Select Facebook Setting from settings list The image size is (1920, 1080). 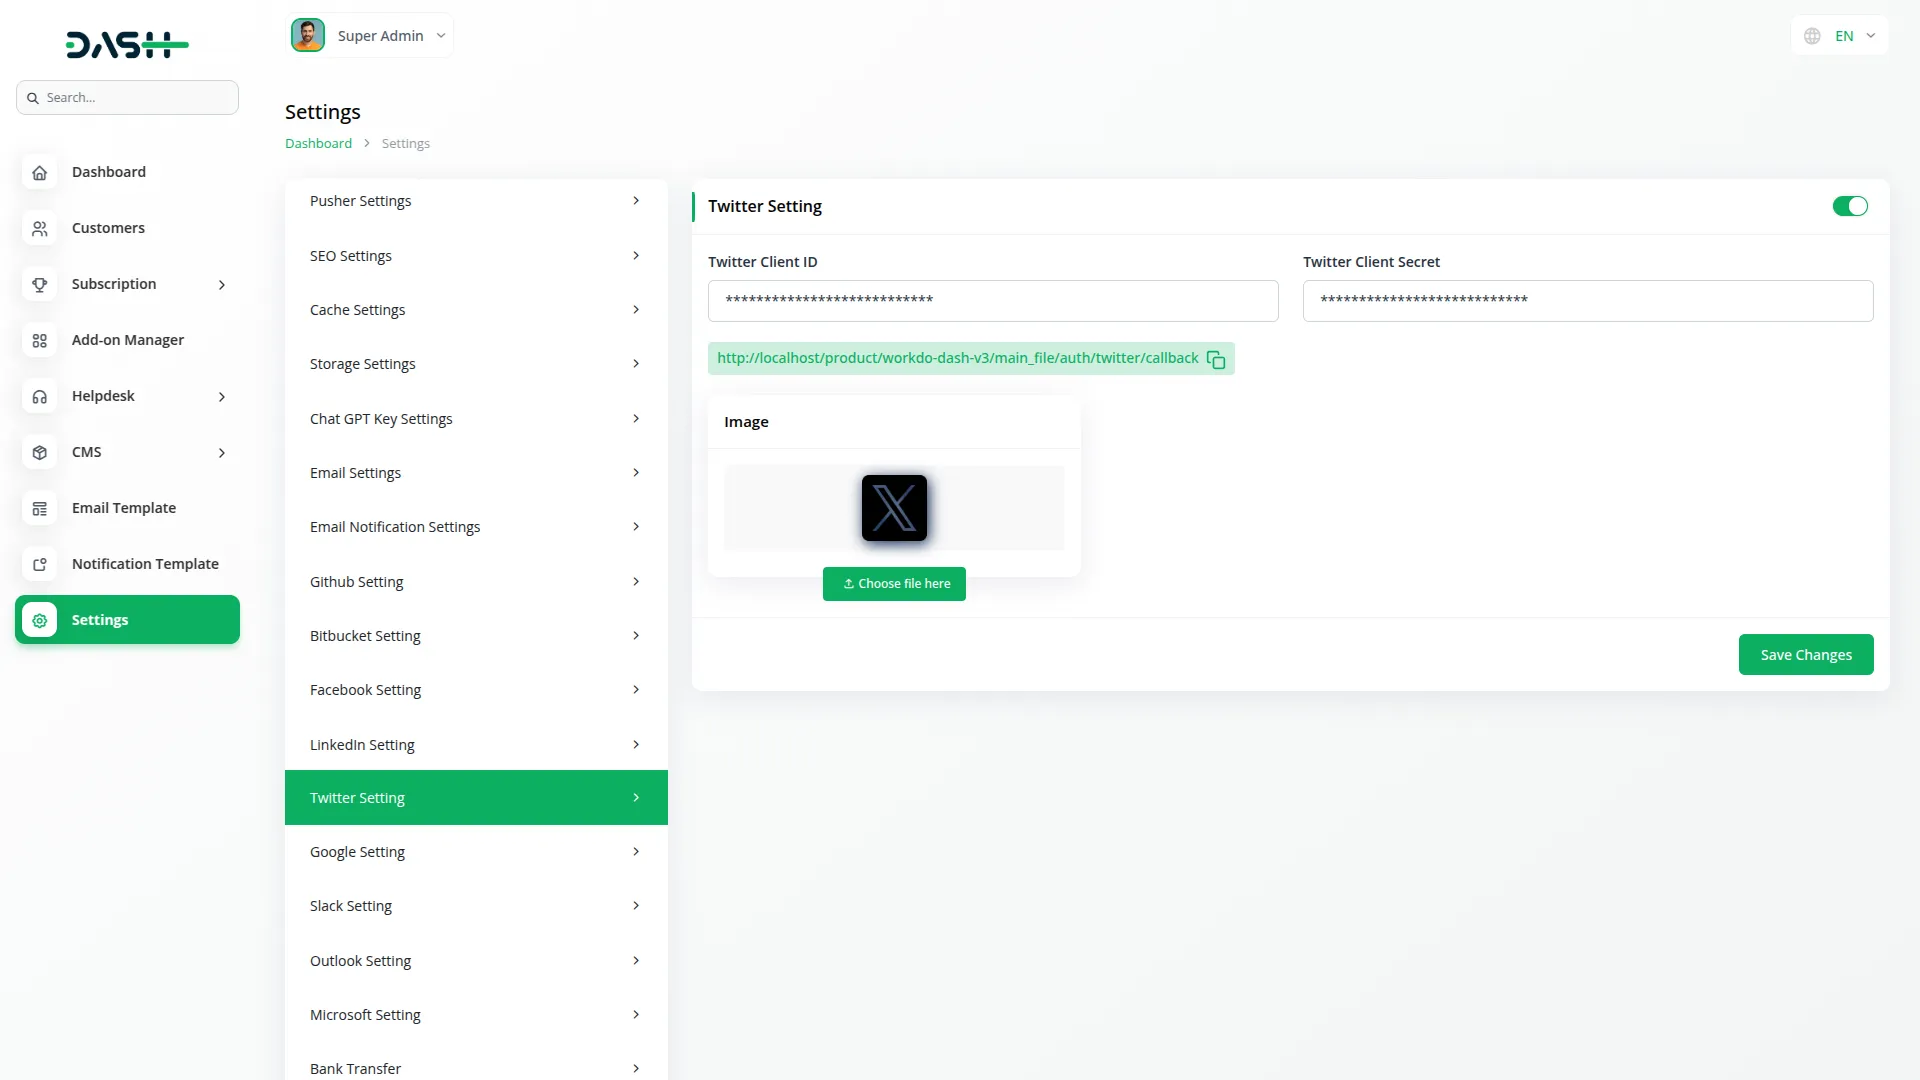pos(475,690)
